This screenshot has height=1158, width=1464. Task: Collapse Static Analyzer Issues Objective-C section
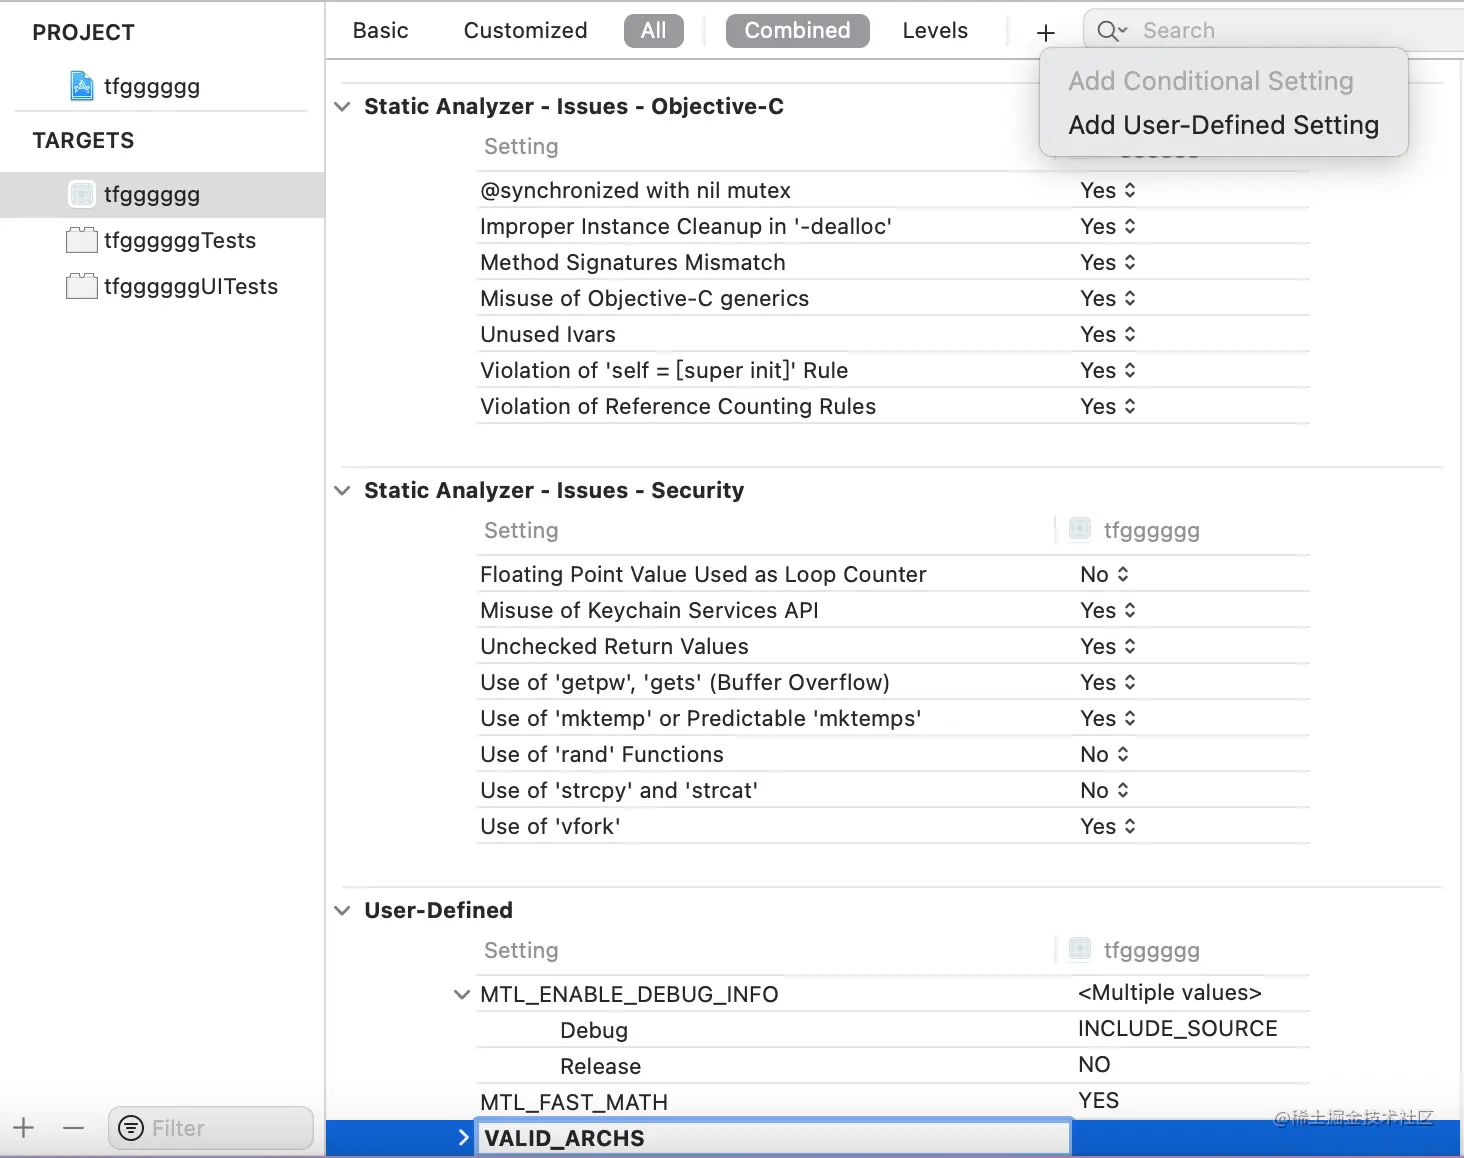click(x=343, y=106)
